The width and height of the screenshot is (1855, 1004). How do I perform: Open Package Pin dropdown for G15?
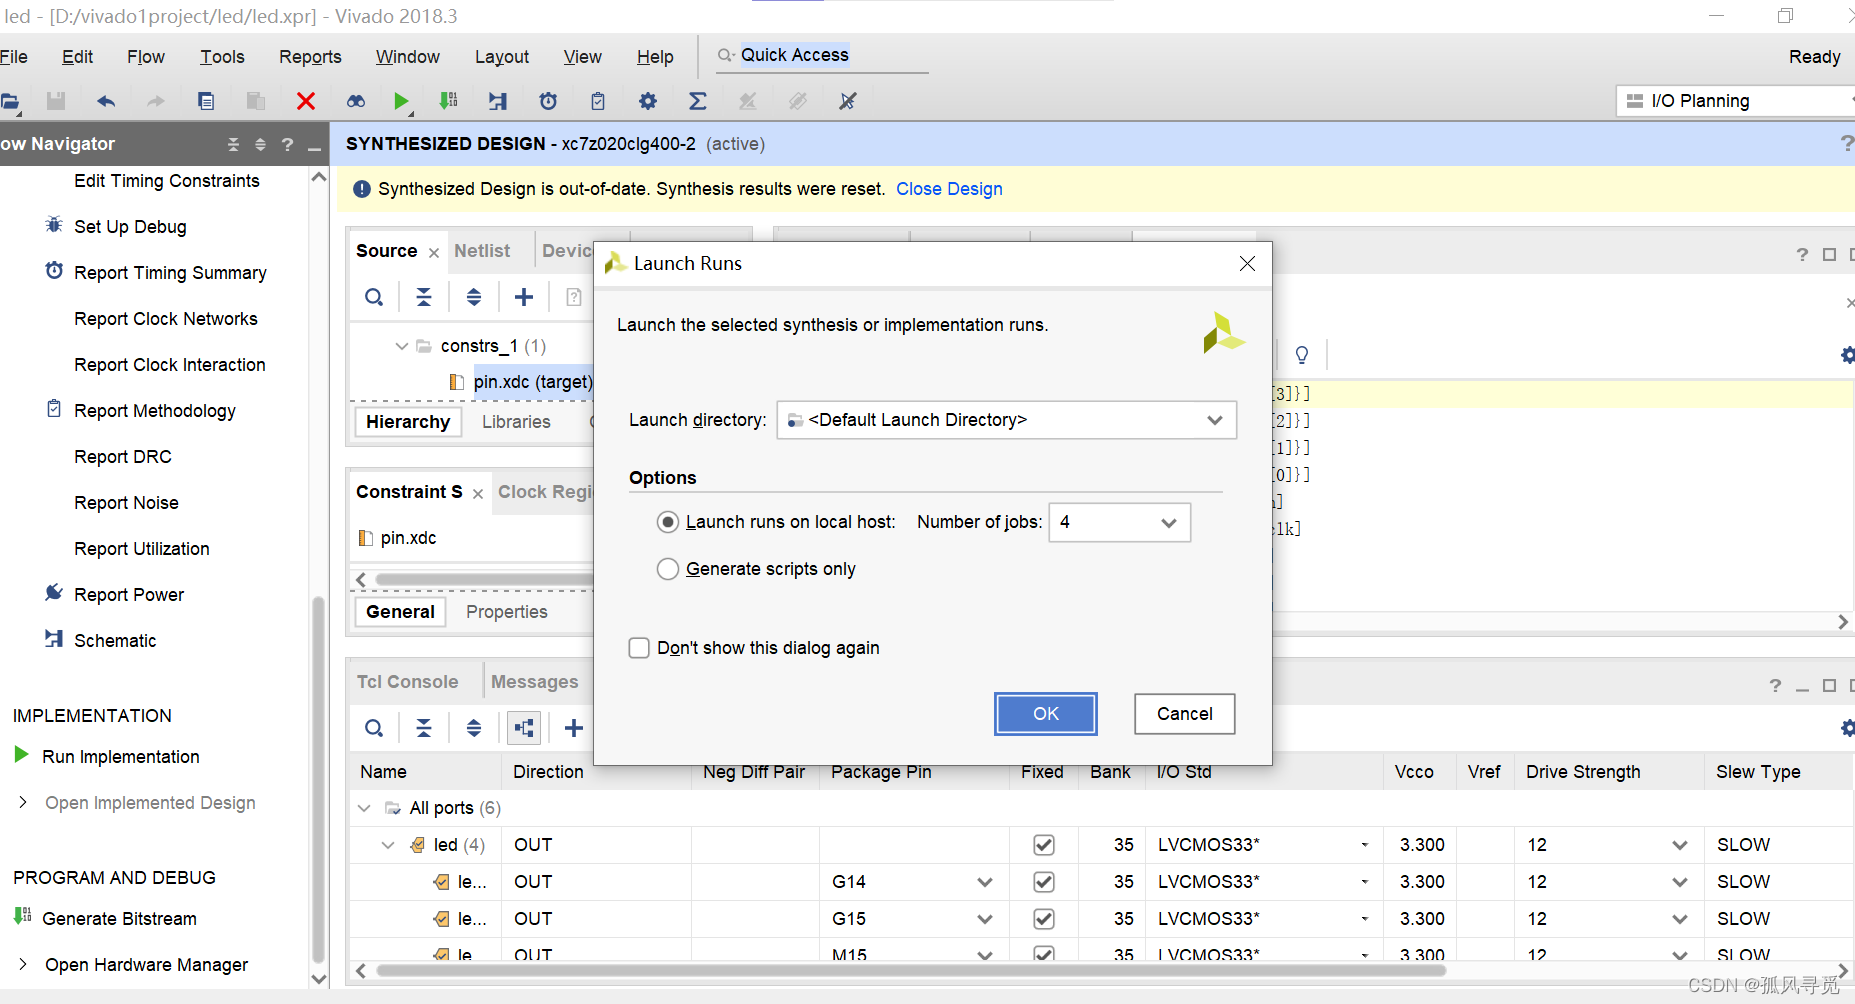[x=985, y=919]
